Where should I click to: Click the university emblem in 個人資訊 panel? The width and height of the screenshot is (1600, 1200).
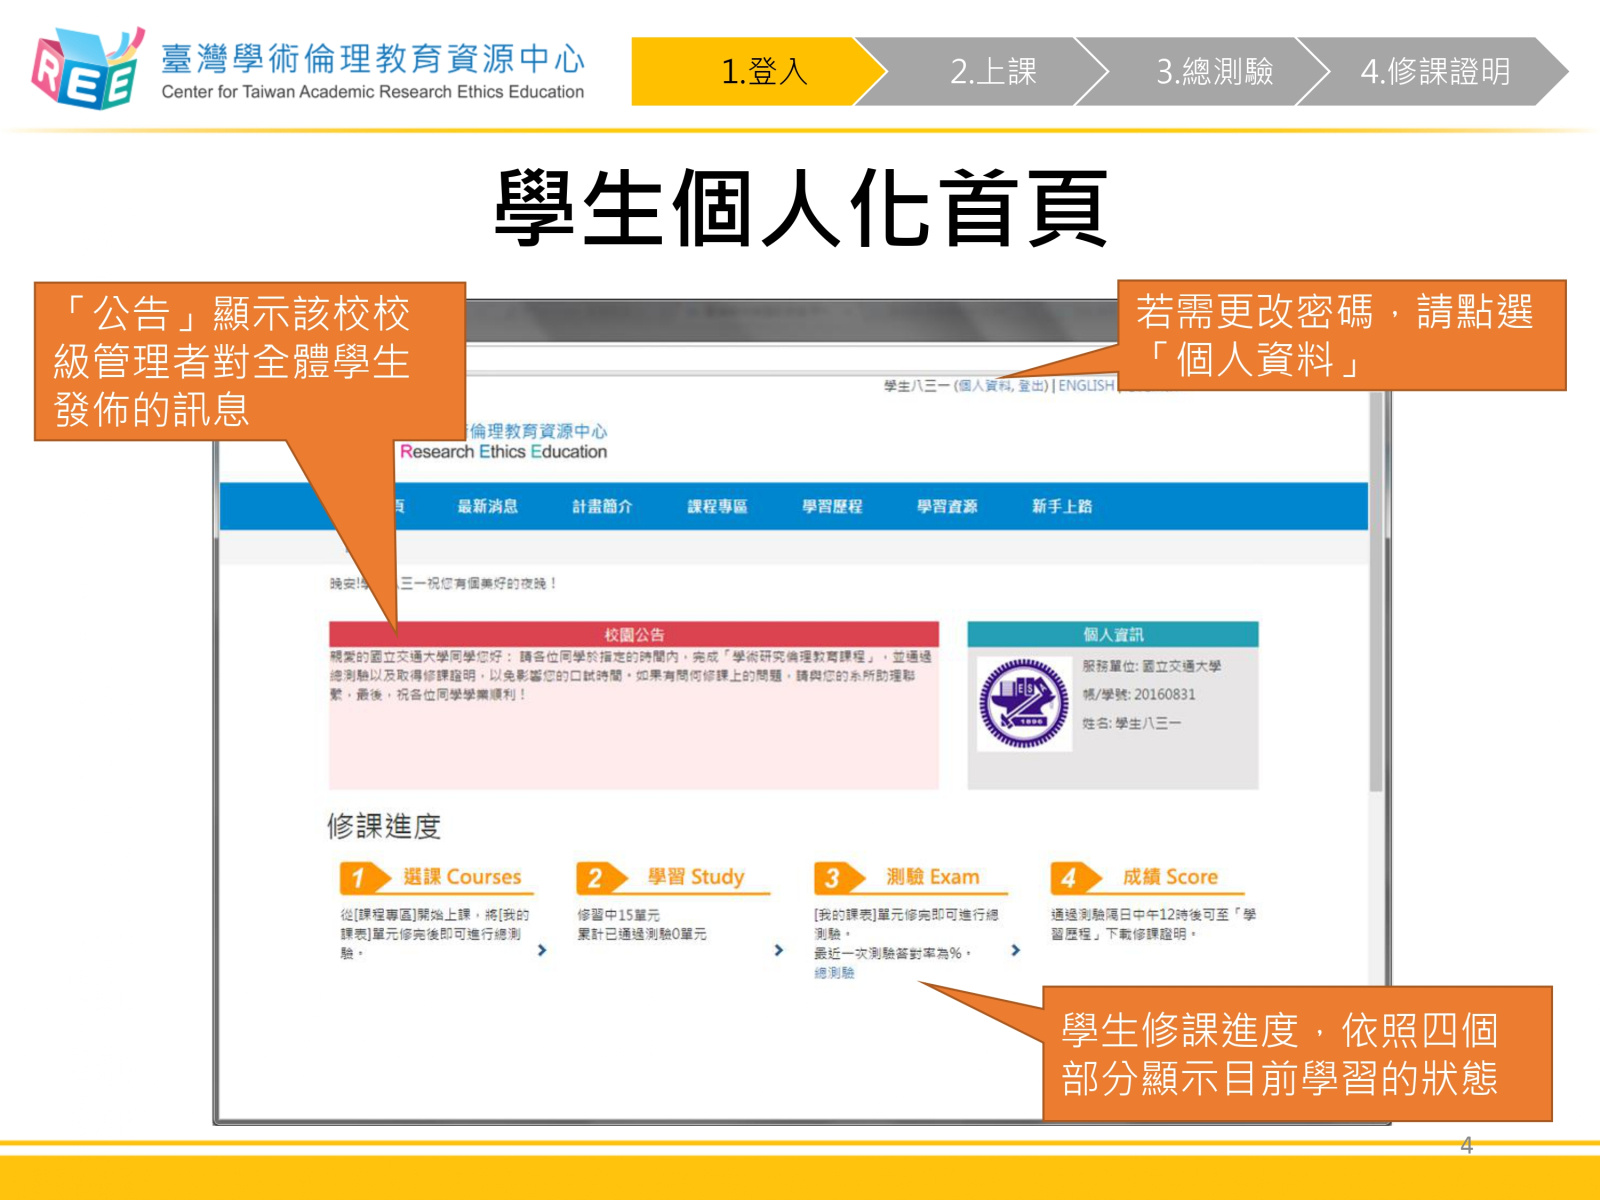point(1023,704)
